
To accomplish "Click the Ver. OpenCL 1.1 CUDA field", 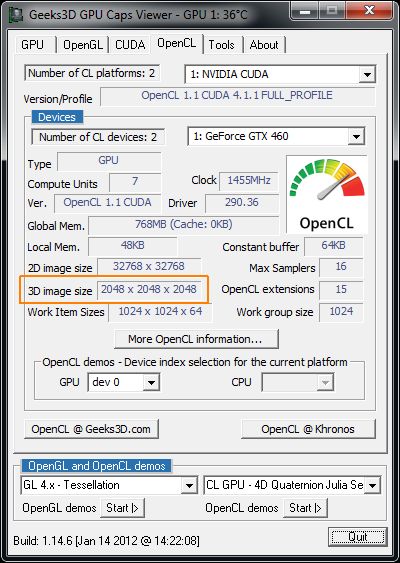I will point(108,203).
